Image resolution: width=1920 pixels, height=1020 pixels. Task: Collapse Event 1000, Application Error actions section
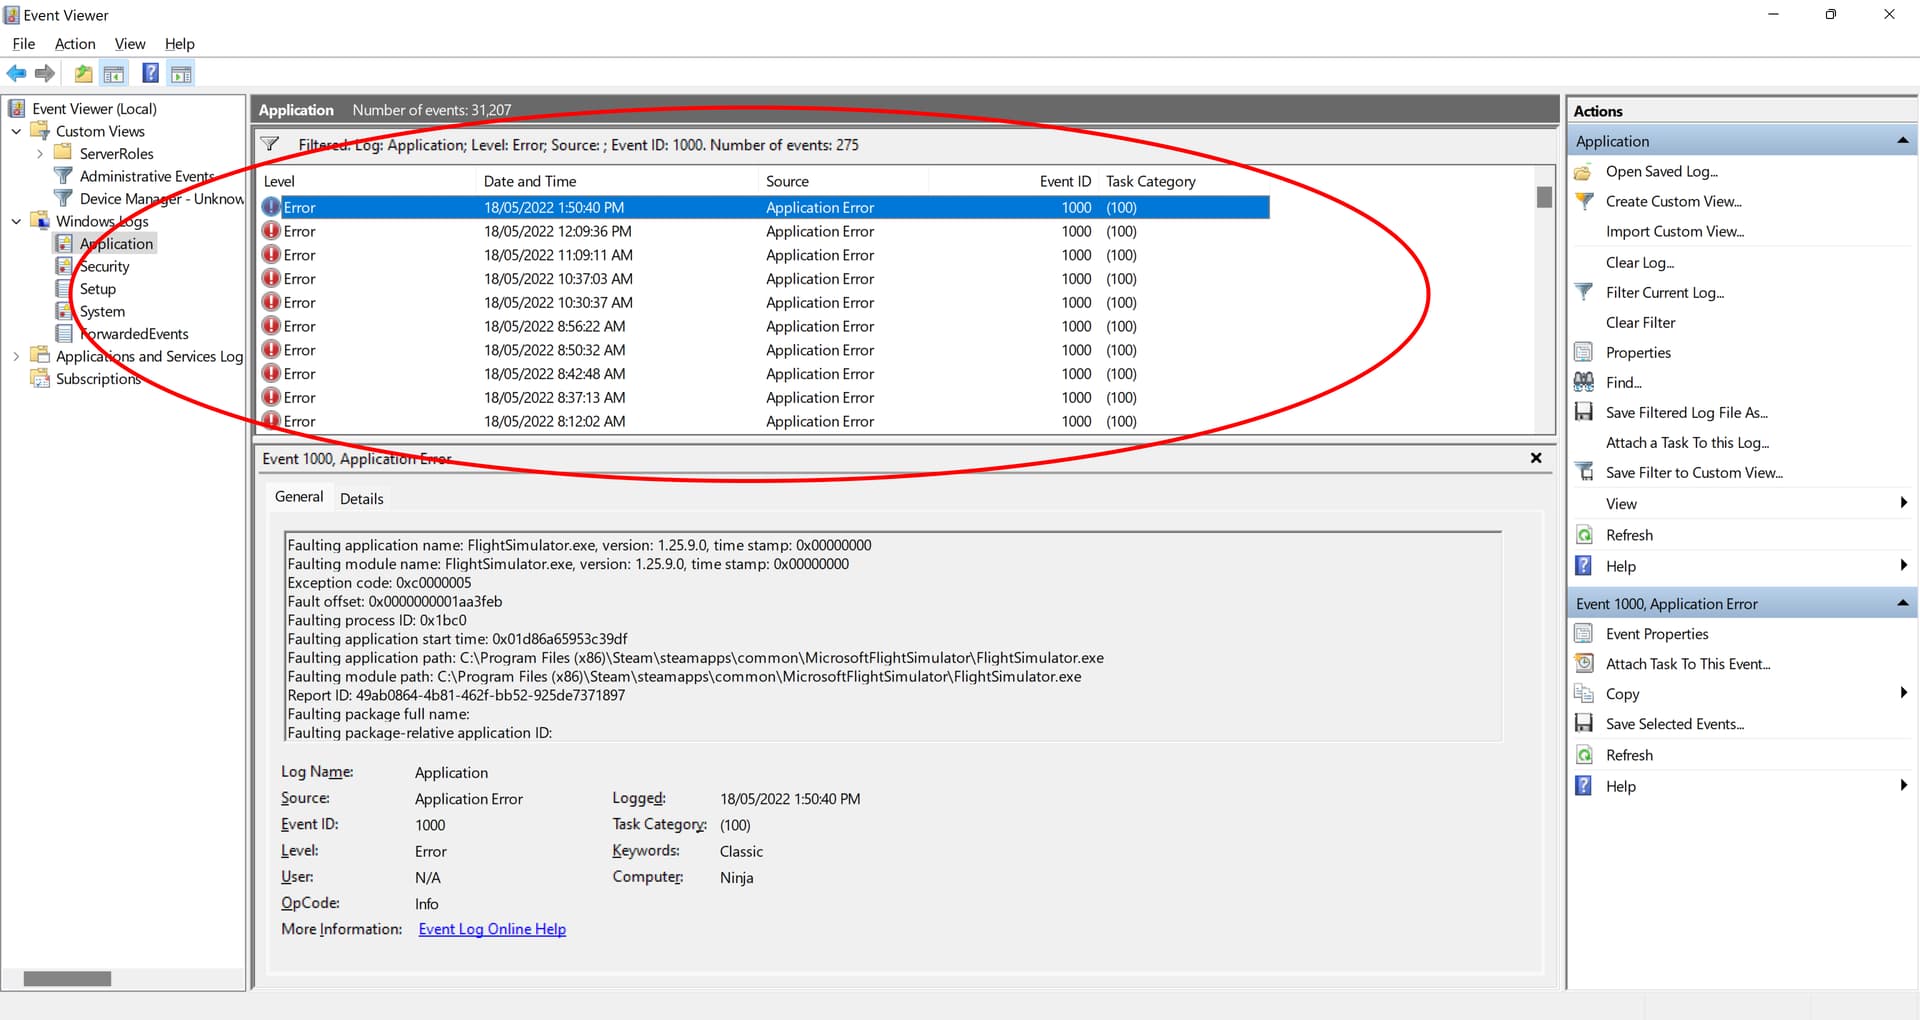pos(1902,604)
